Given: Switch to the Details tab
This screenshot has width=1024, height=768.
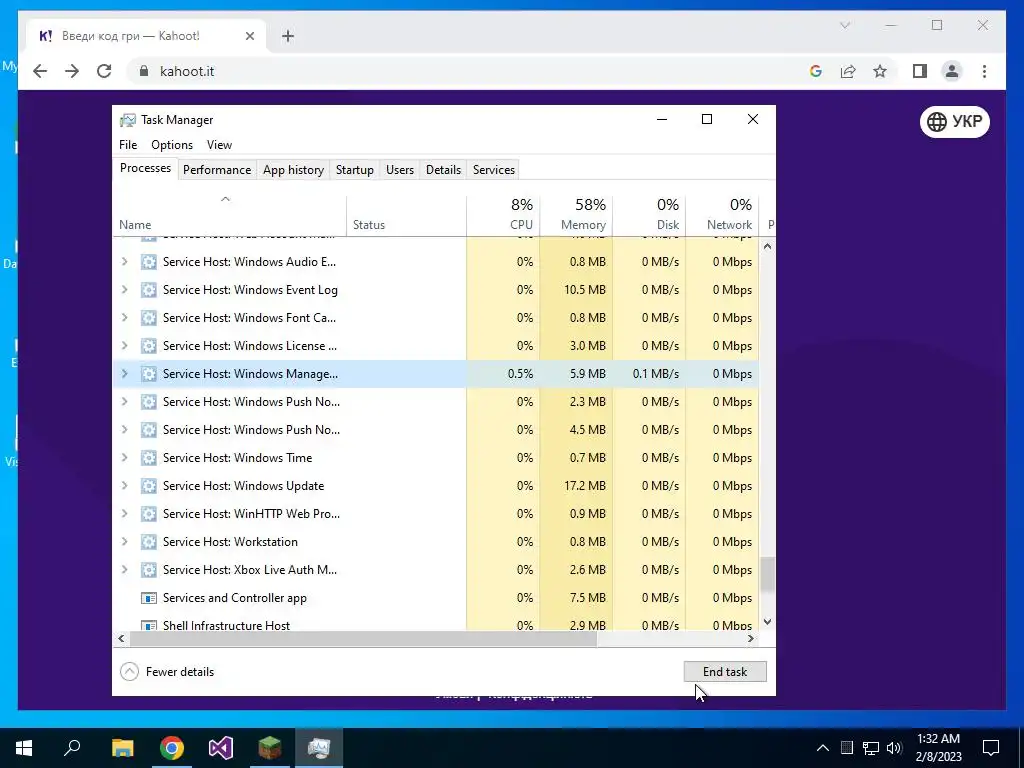Looking at the screenshot, I should point(443,170).
